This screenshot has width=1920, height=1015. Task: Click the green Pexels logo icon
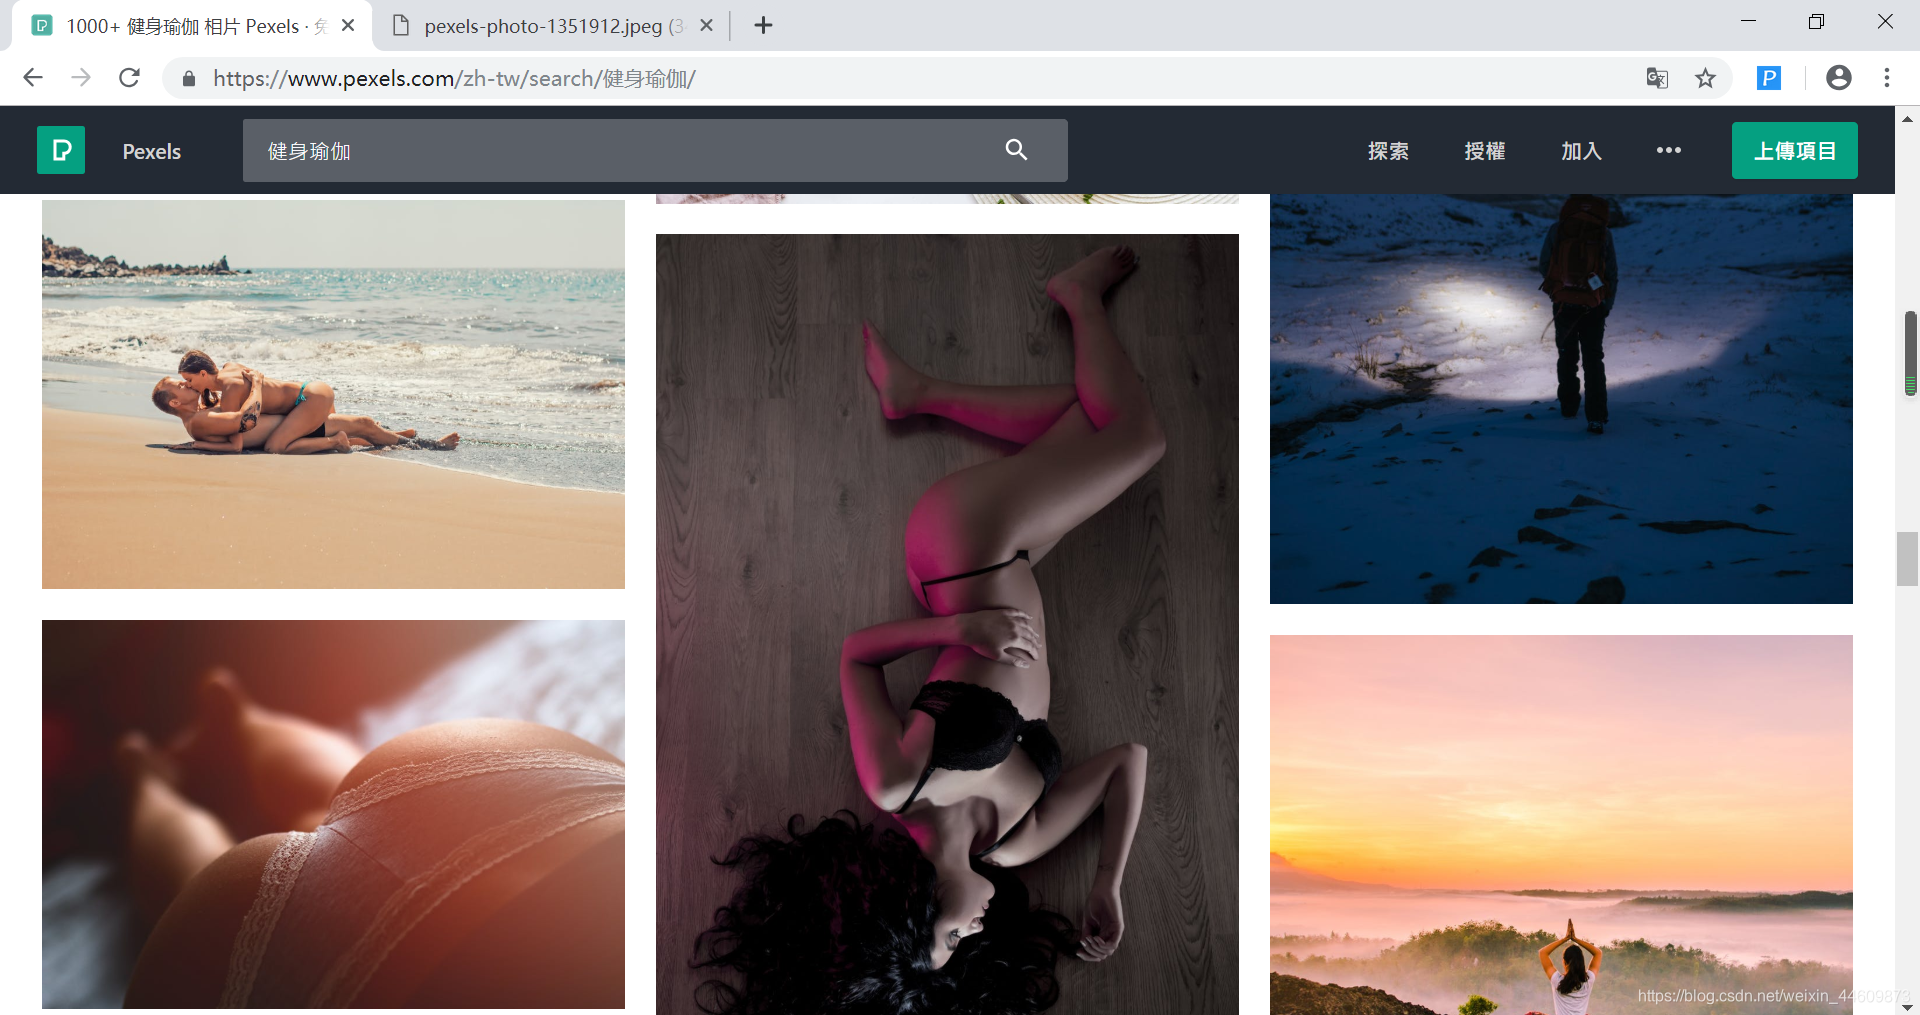coord(61,150)
